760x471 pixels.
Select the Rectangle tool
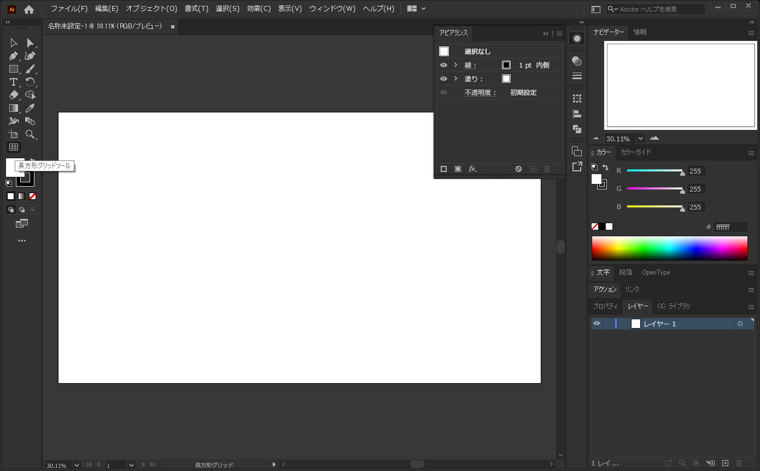coord(13,69)
